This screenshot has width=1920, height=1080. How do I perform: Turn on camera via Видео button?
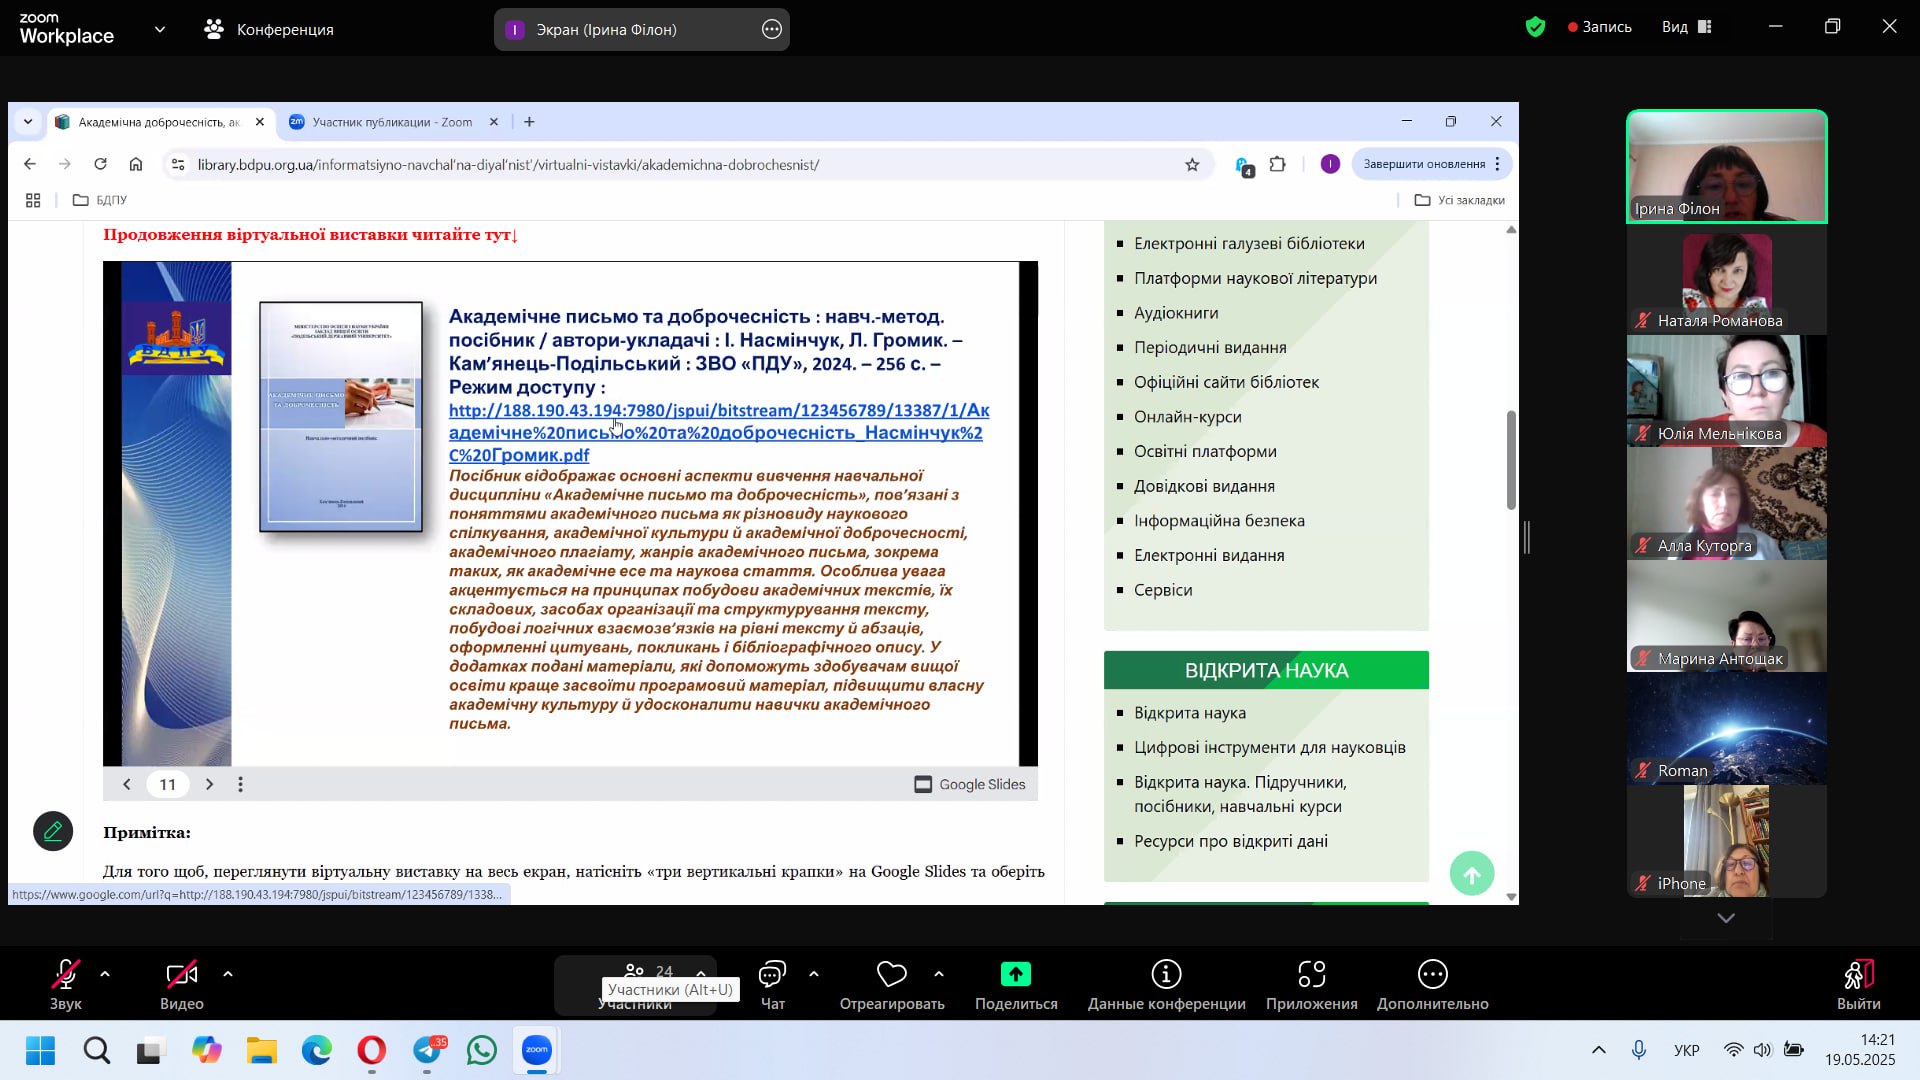coord(181,975)
